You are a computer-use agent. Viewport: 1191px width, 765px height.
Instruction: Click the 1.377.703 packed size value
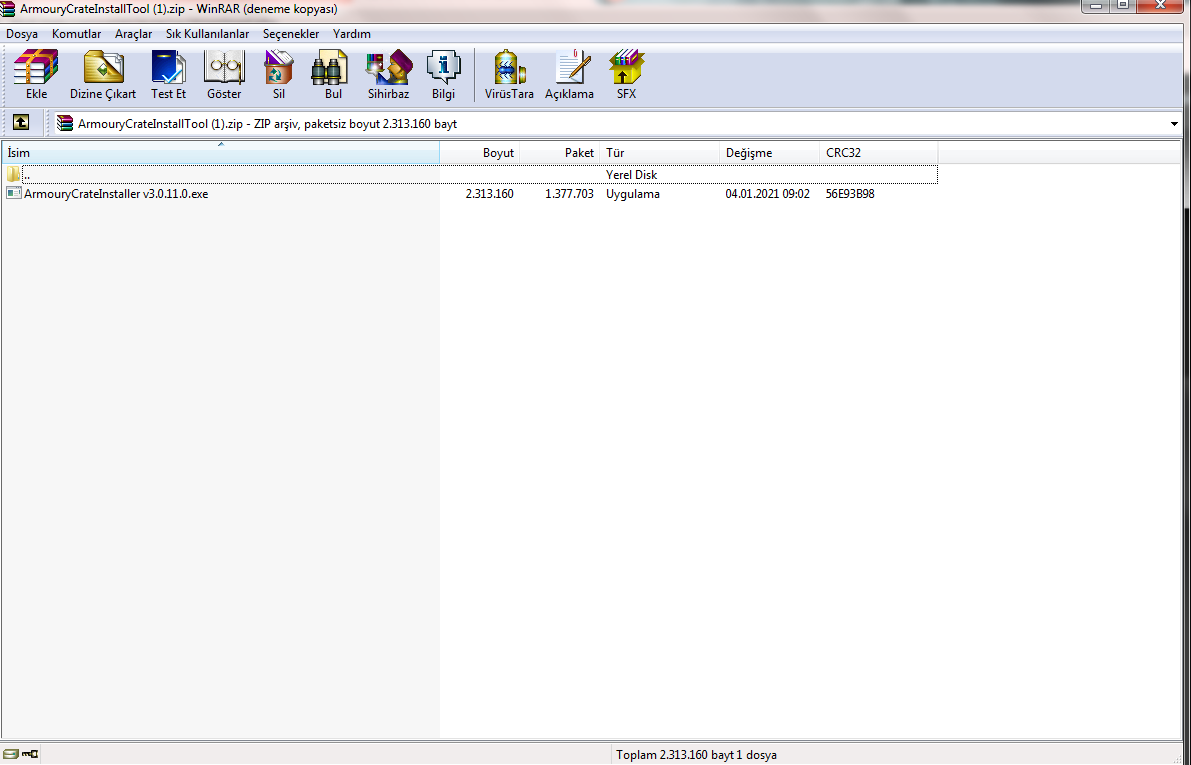(569, 194)
